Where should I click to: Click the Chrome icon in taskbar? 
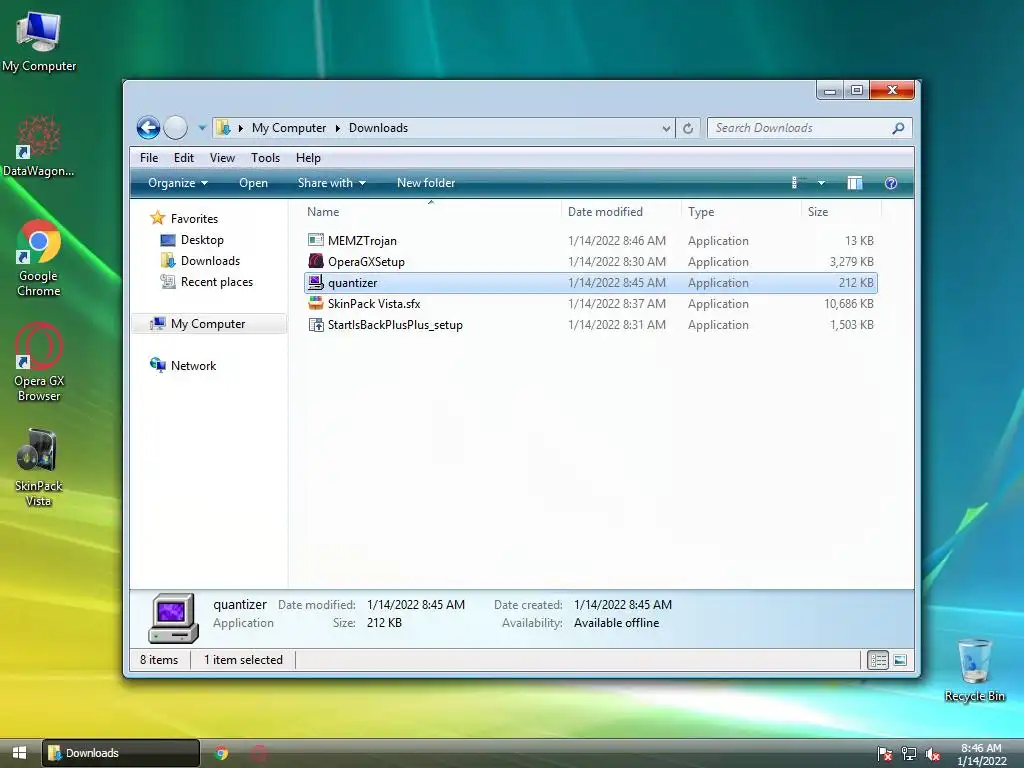(x=221, y=753)
